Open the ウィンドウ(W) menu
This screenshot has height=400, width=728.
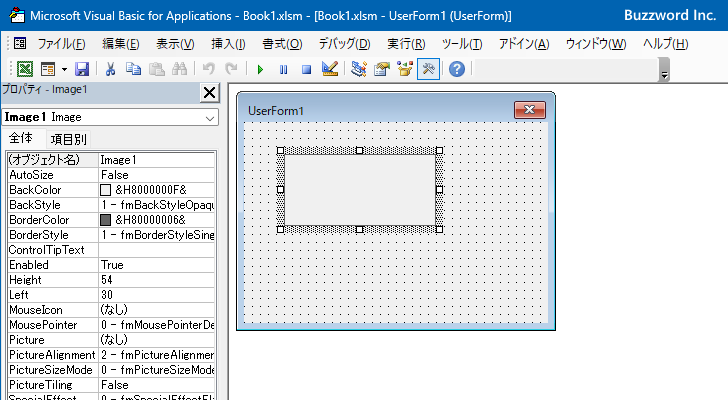click(x=596, y=44)
